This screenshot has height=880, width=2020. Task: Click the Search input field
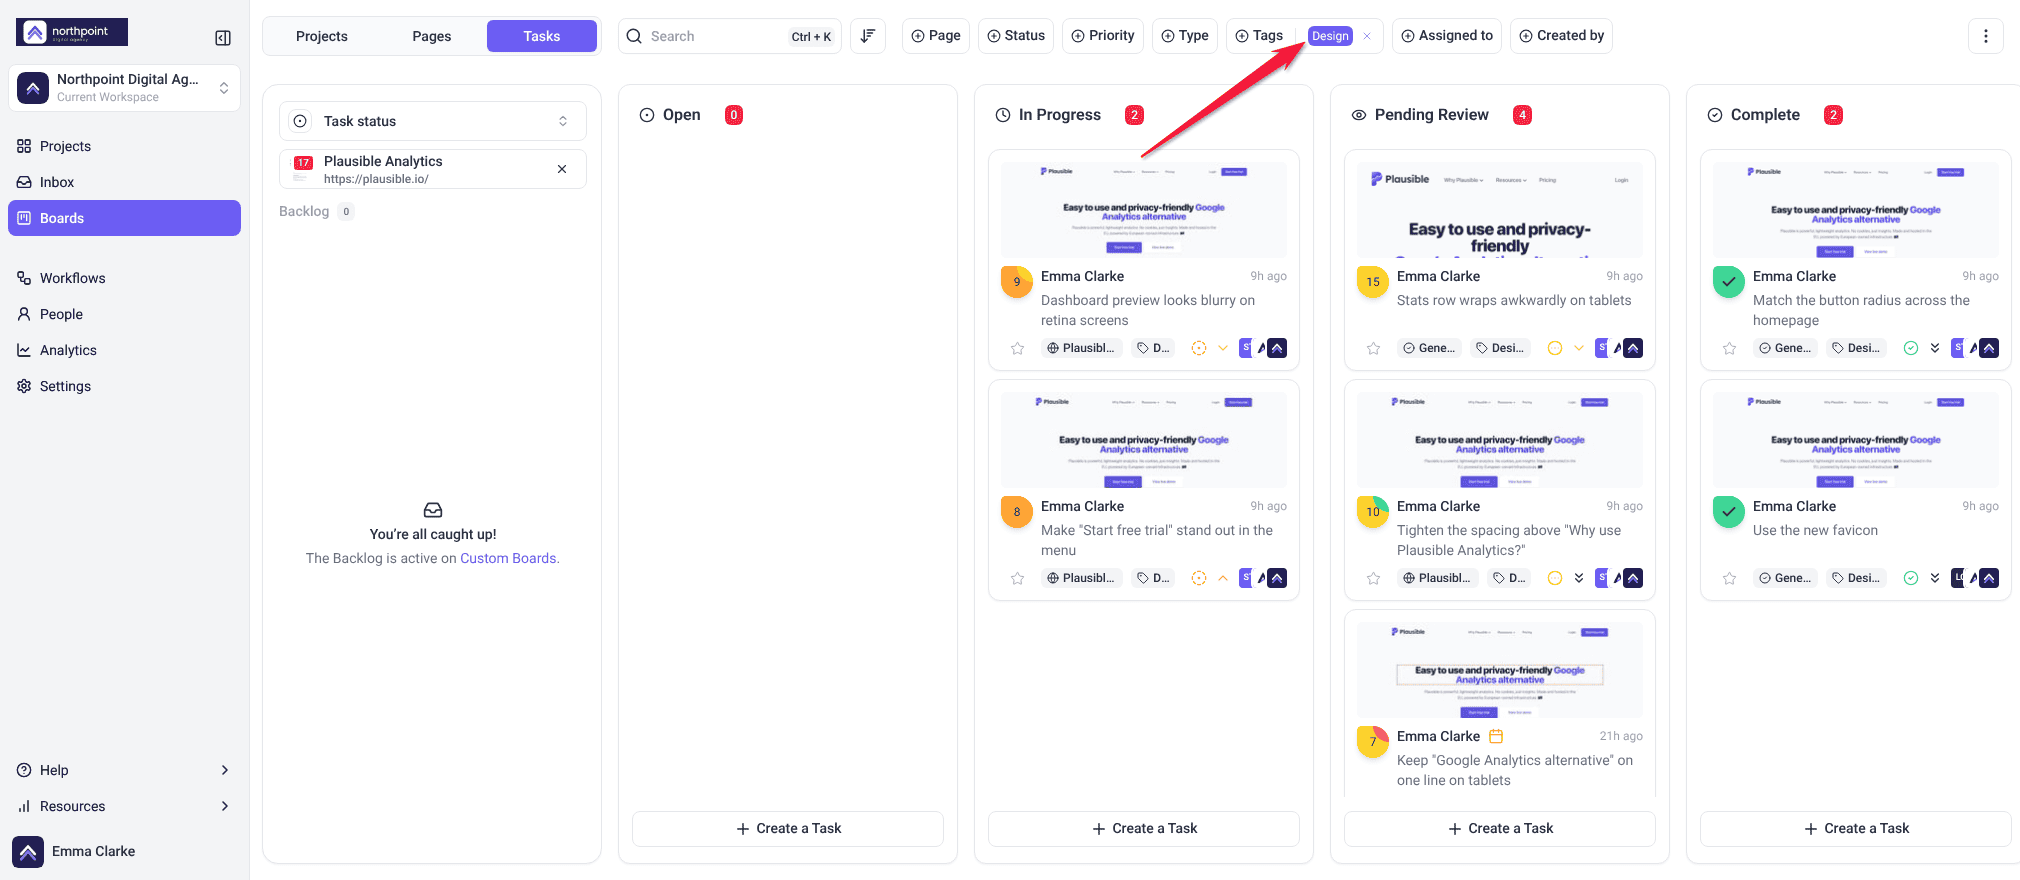(730, 36)
